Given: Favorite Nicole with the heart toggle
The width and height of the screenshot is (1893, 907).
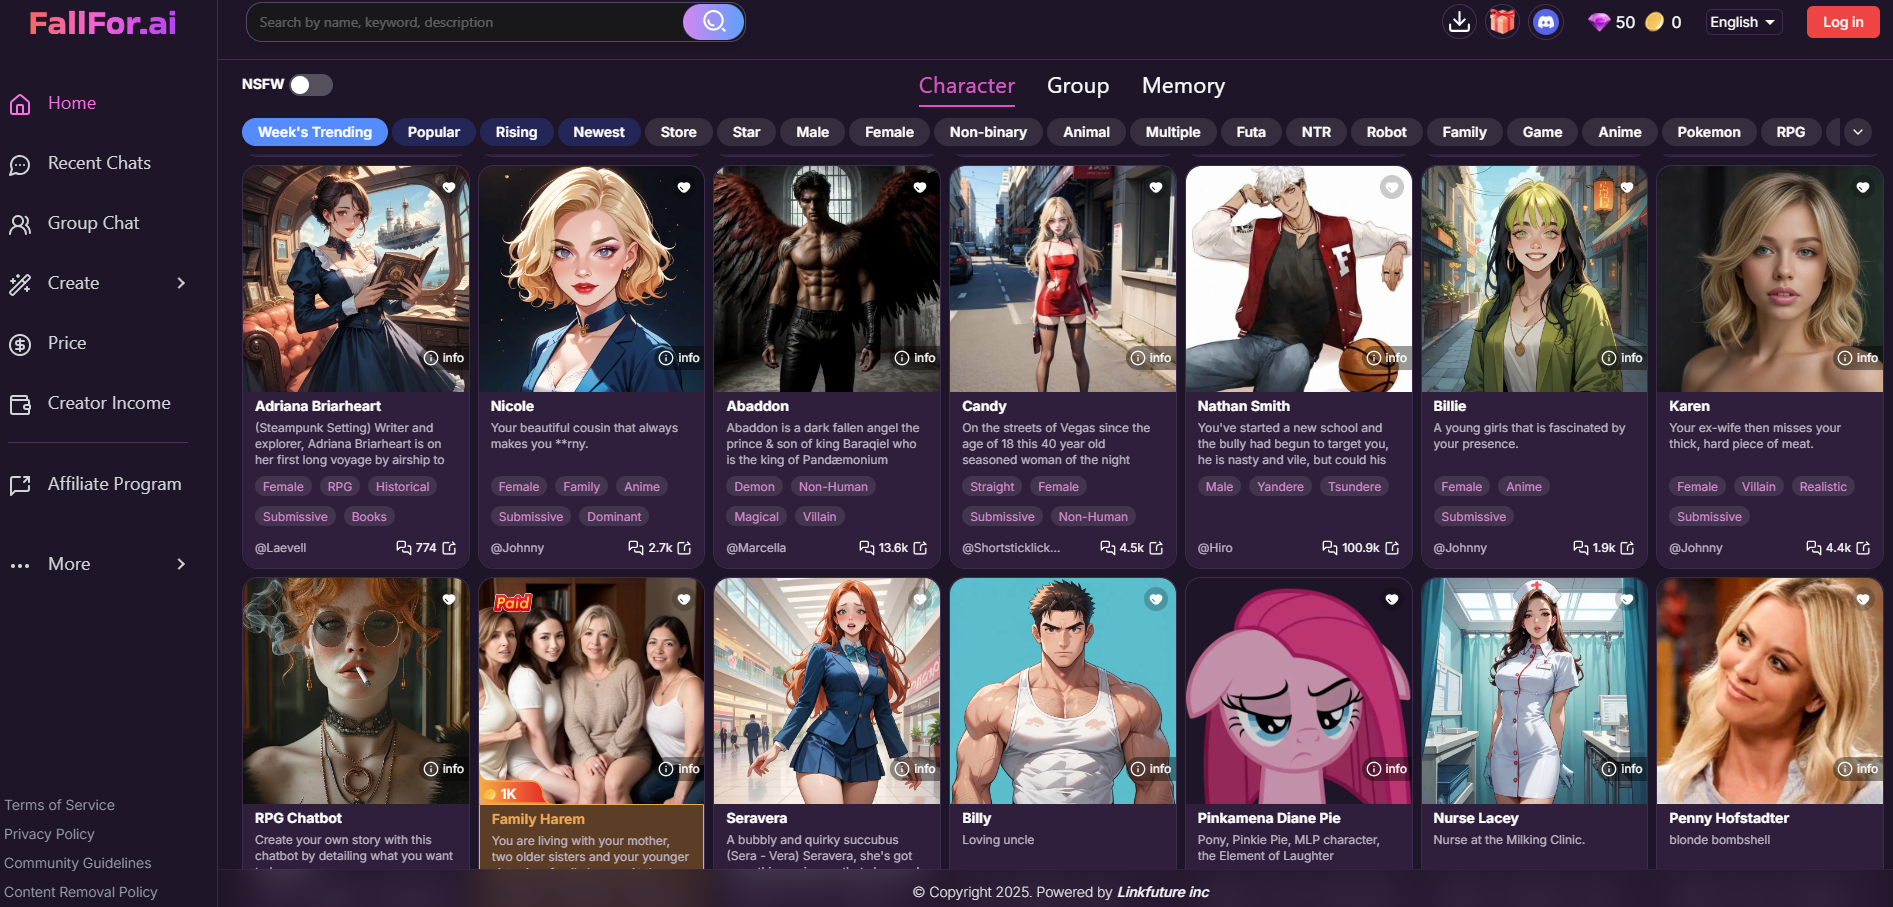Looking at the screenshot, I should [x=684, y=187].
